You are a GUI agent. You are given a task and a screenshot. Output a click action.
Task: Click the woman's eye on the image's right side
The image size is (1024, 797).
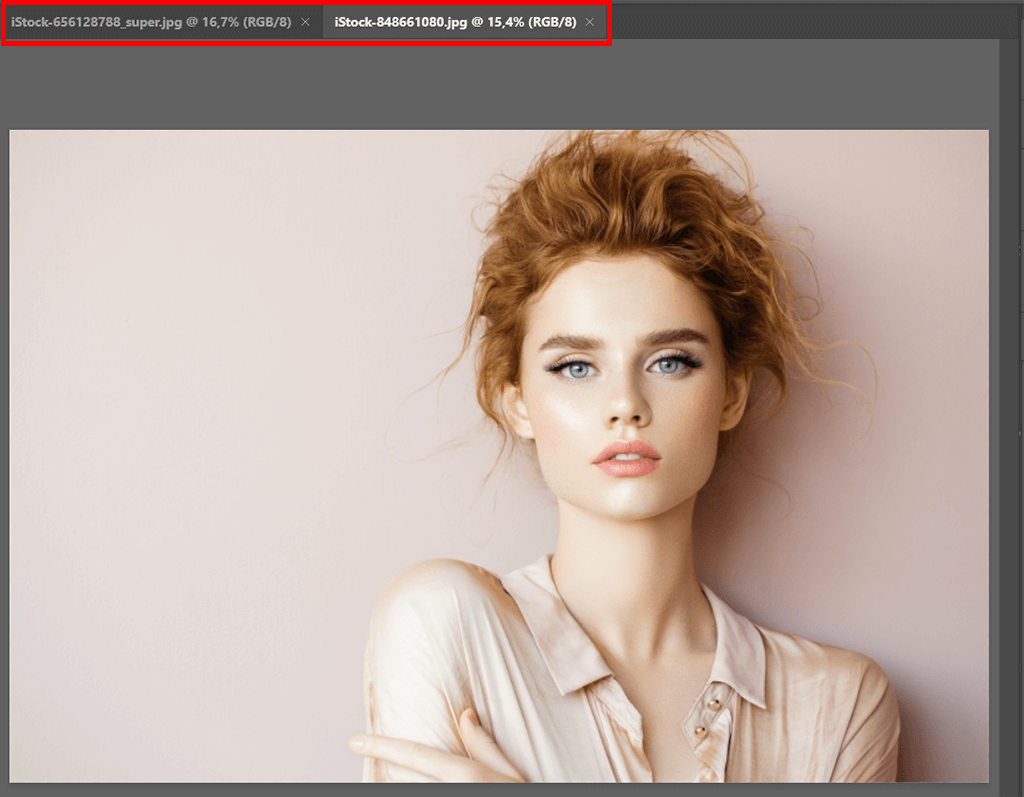670,366
